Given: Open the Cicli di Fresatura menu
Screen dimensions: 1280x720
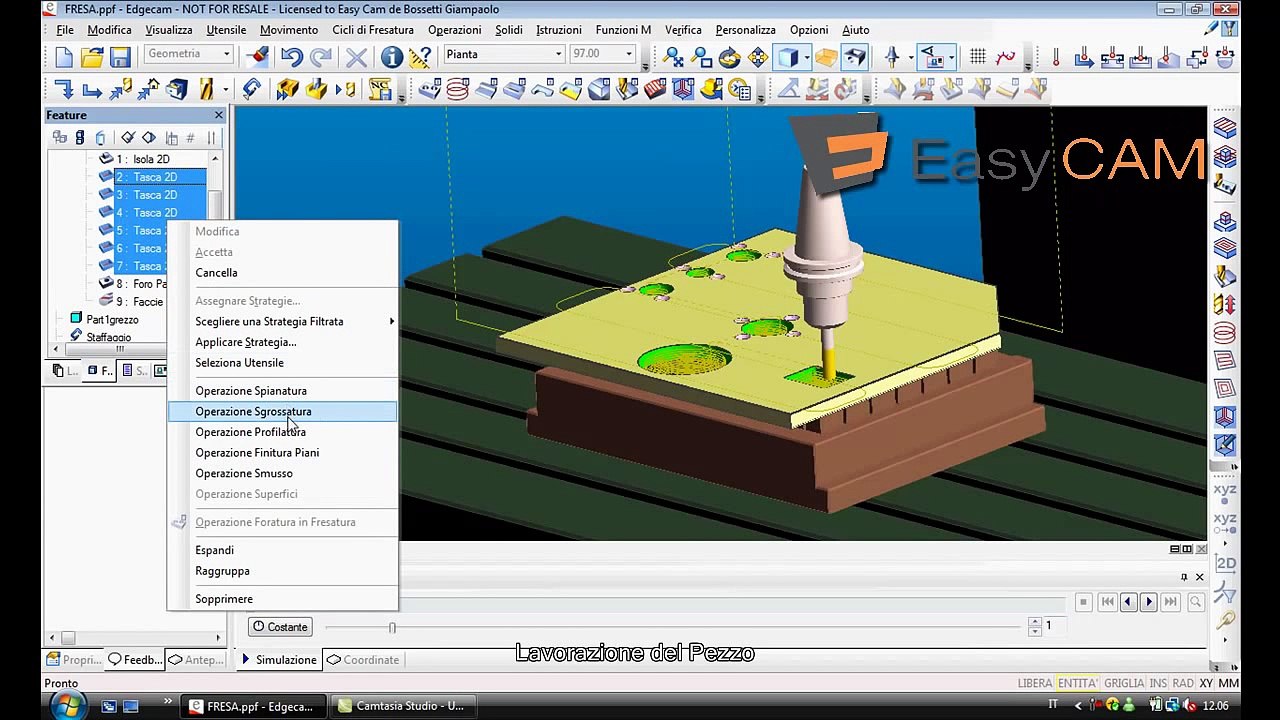Looking at the screenshot, I should click(373, 30).
